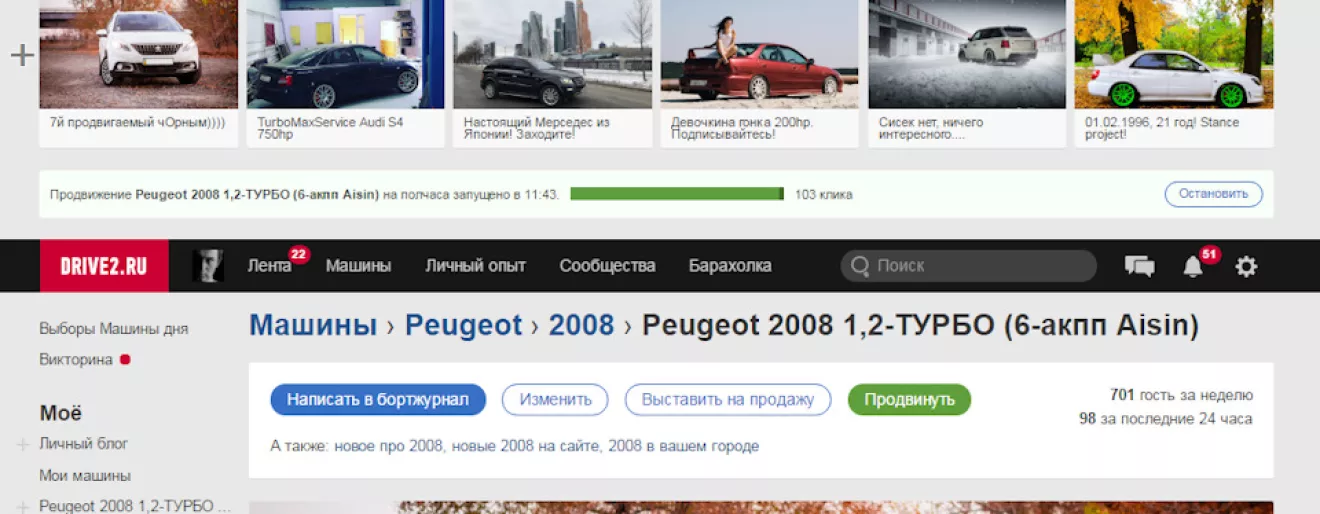The width and height of the screenshot is (1320, 514).
Task: Open 2008 breadcrumb link
Action: 581,325
